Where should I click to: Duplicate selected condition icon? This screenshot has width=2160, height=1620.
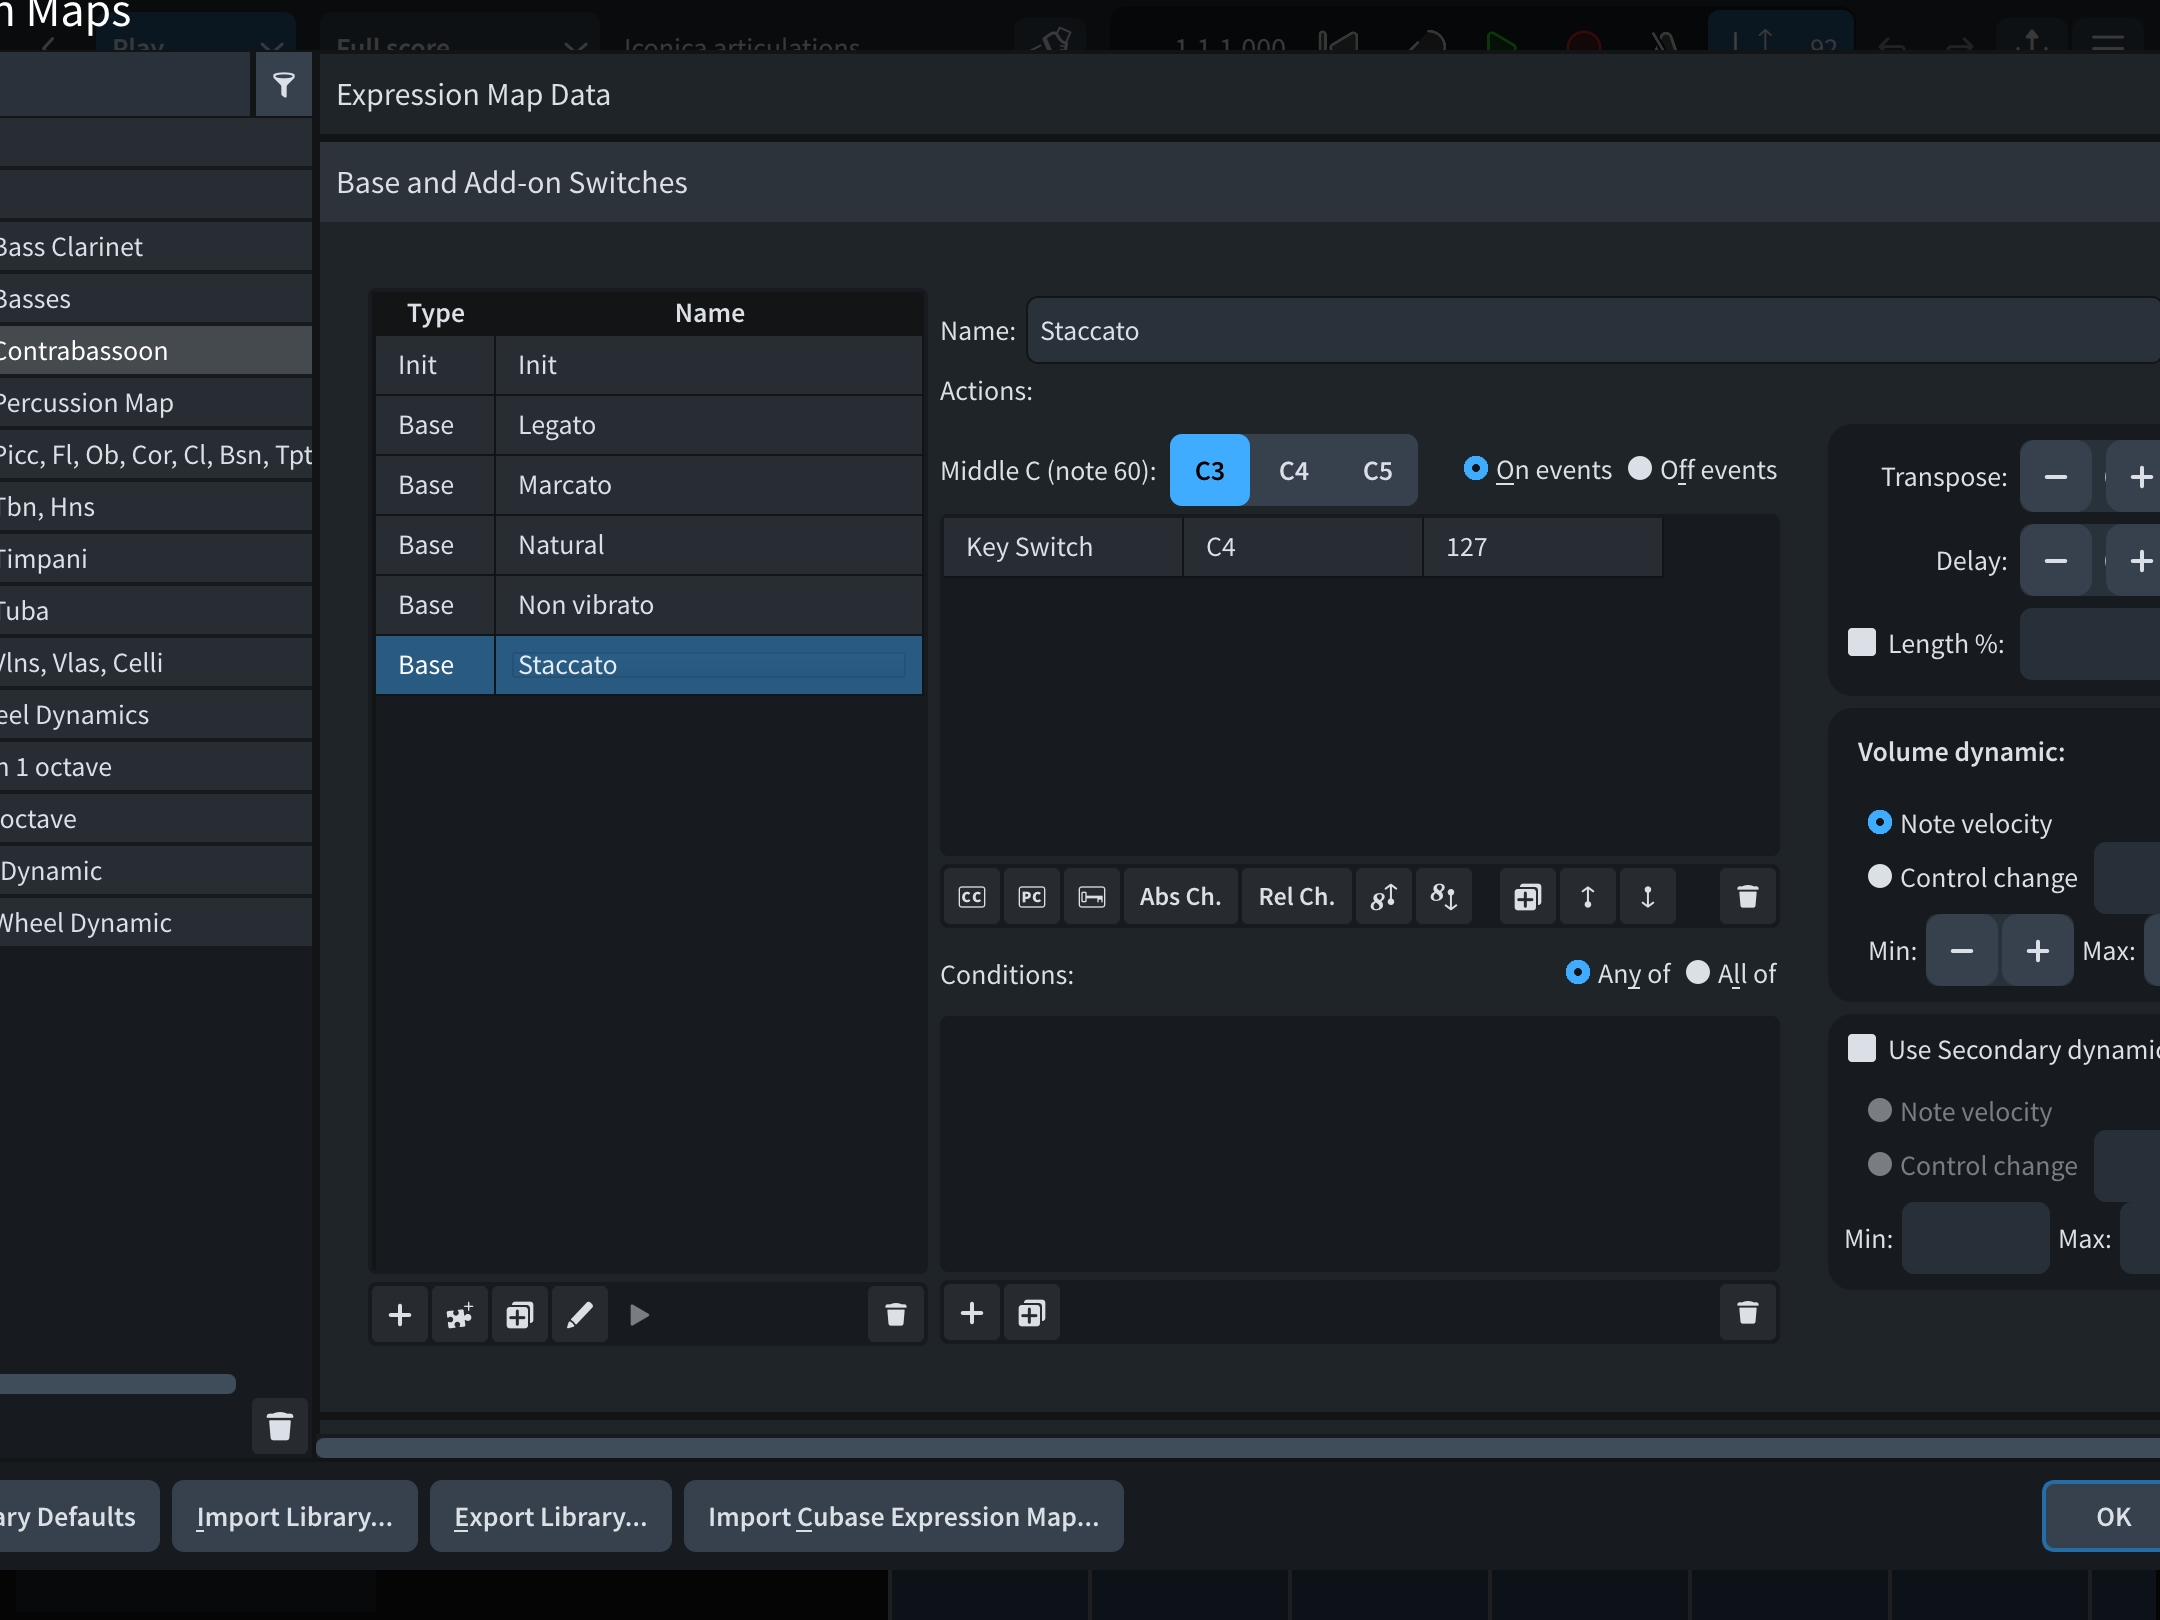point(1032,1313)
